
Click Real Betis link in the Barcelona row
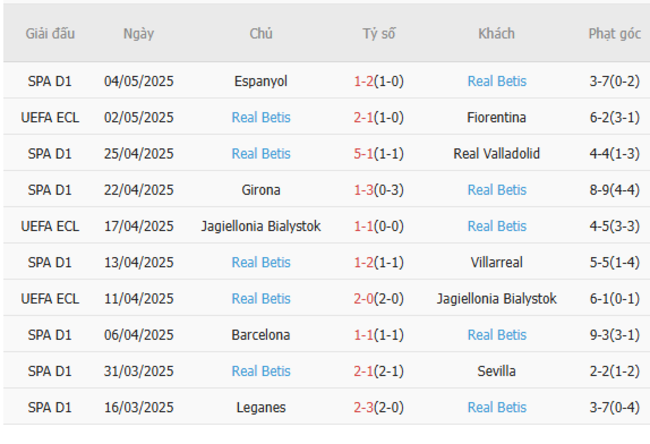click(497, 334)
